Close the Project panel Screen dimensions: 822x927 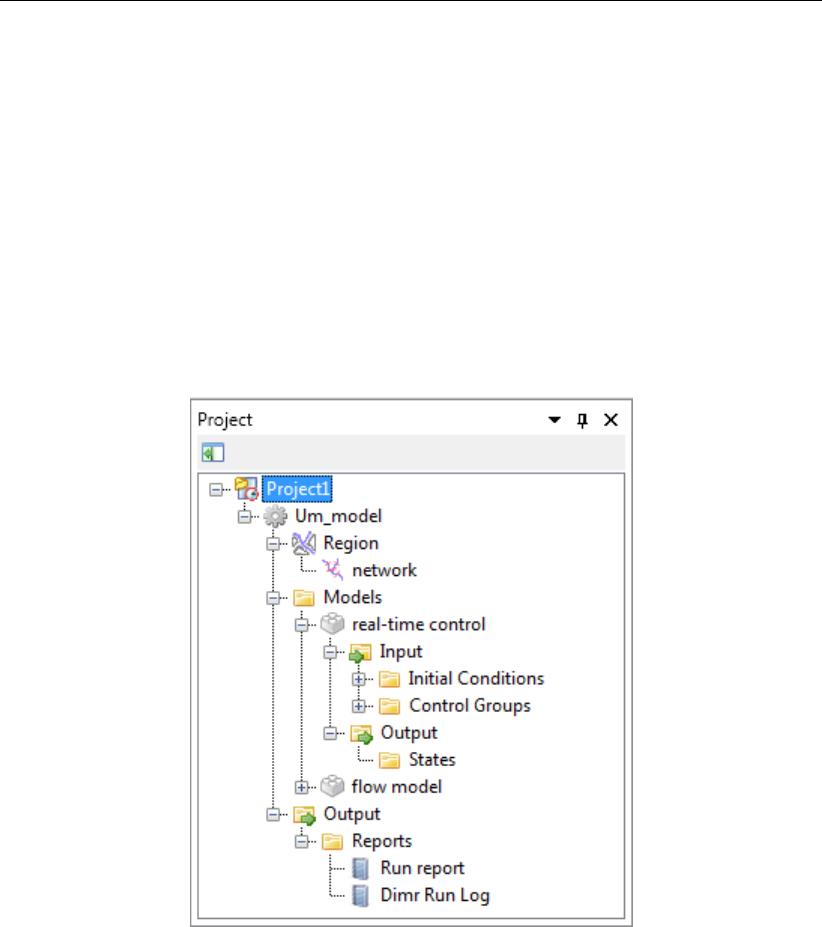(611, 420)
